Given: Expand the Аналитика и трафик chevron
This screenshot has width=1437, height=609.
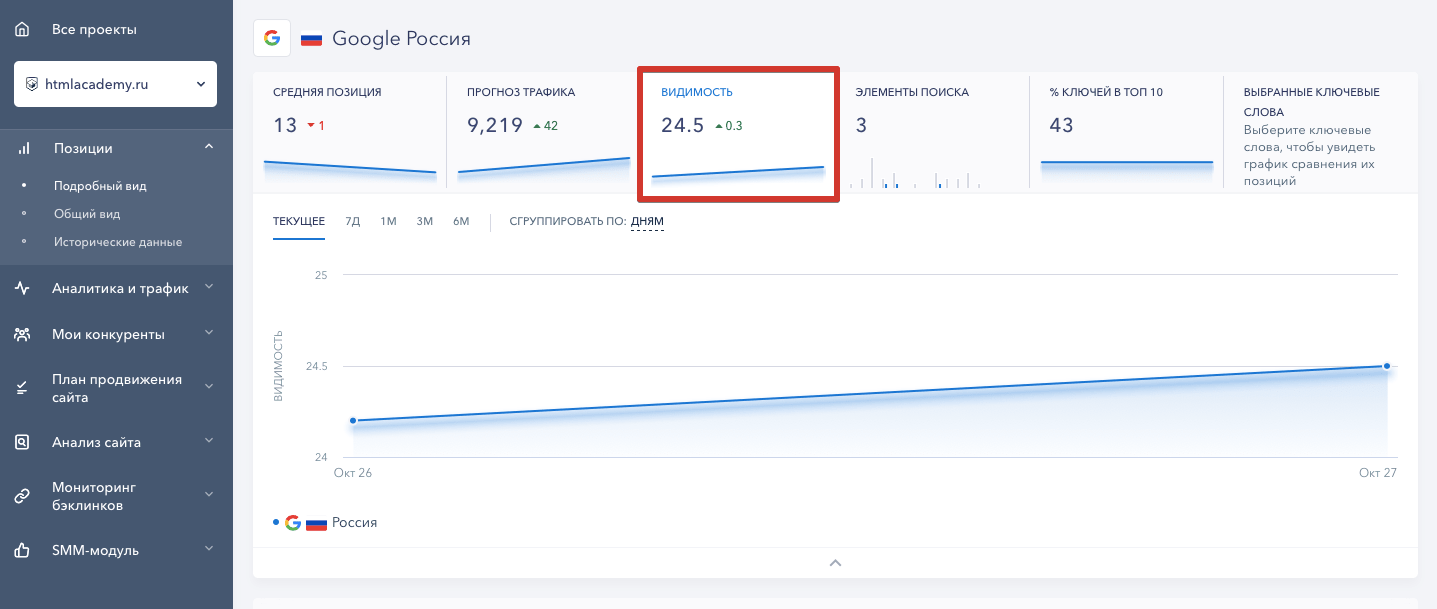Looking at the screenshot, I should tap(209, 287).
